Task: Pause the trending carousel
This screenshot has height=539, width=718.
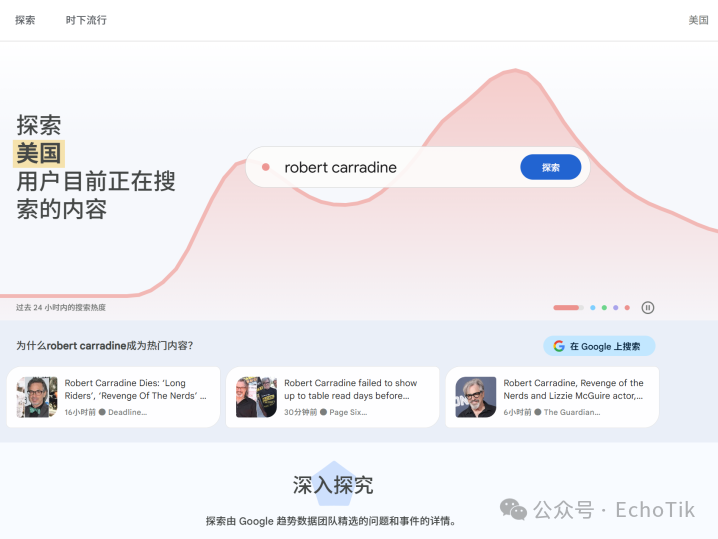Action: pos(647,308)
